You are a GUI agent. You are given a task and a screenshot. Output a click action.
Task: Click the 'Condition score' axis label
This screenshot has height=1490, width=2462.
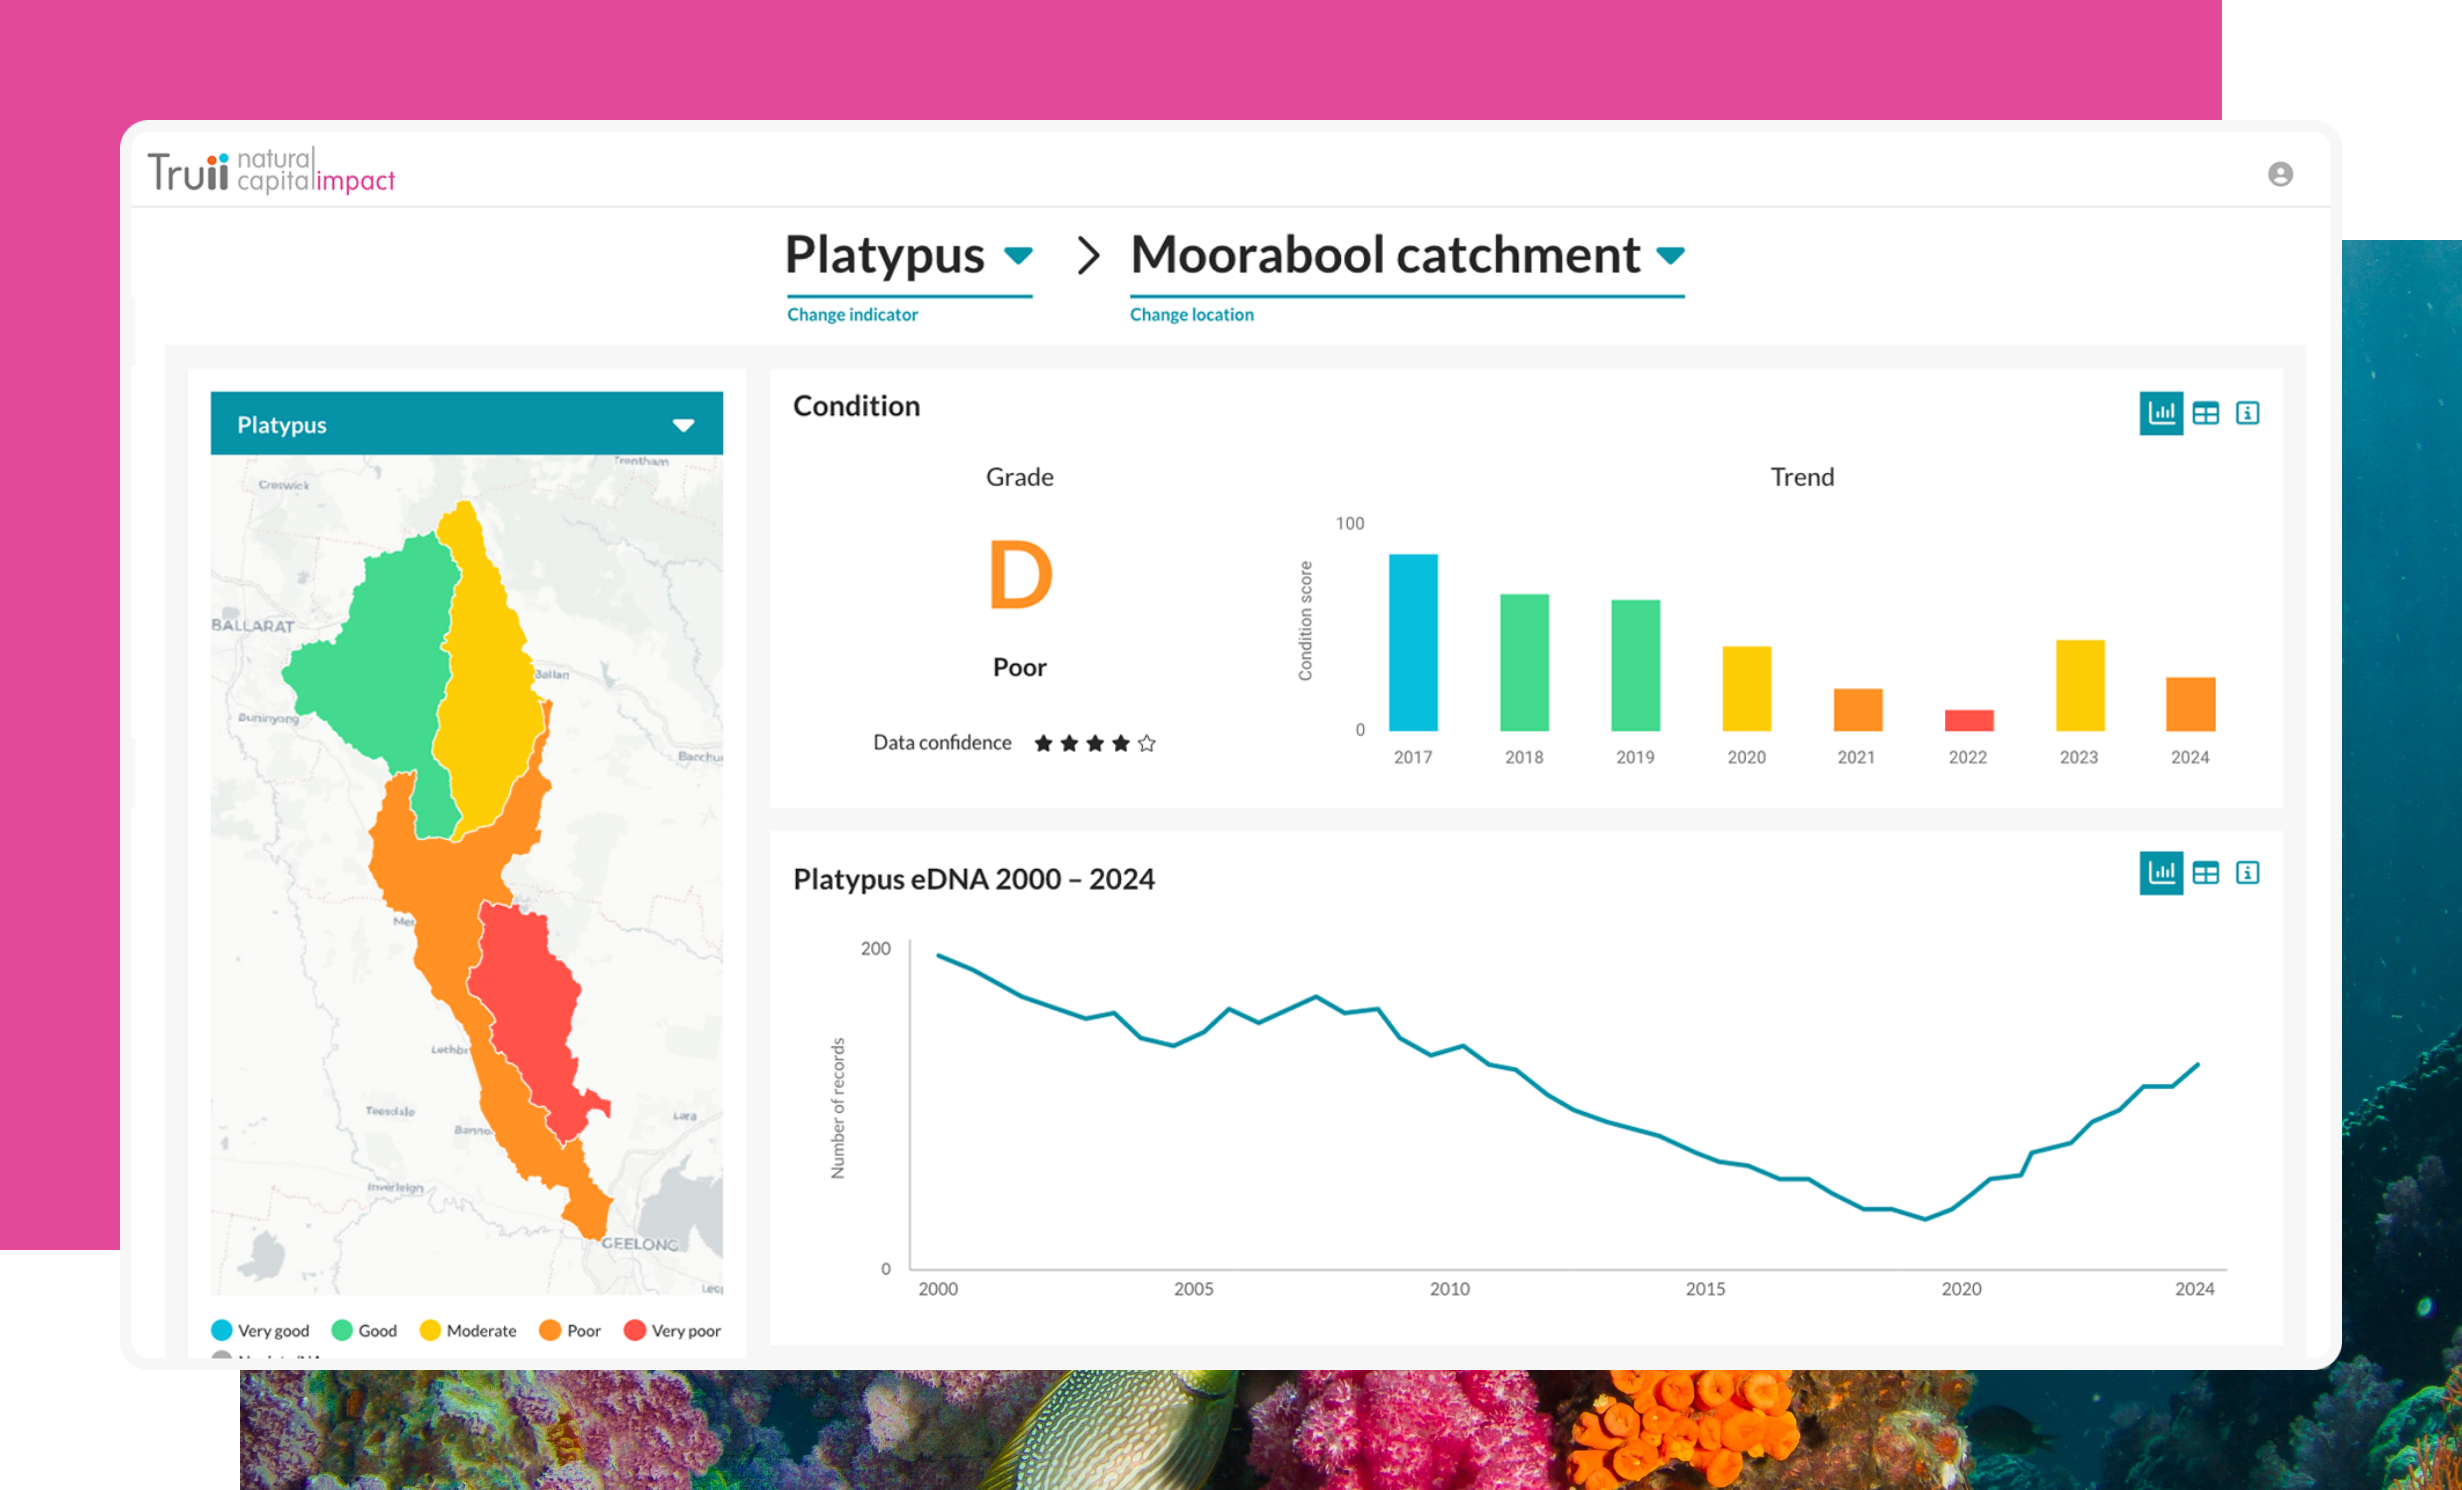[x=1305, y=621]
